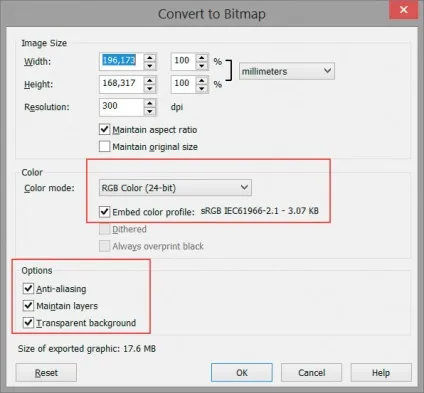Click the Cancel button

coord(311,372)
